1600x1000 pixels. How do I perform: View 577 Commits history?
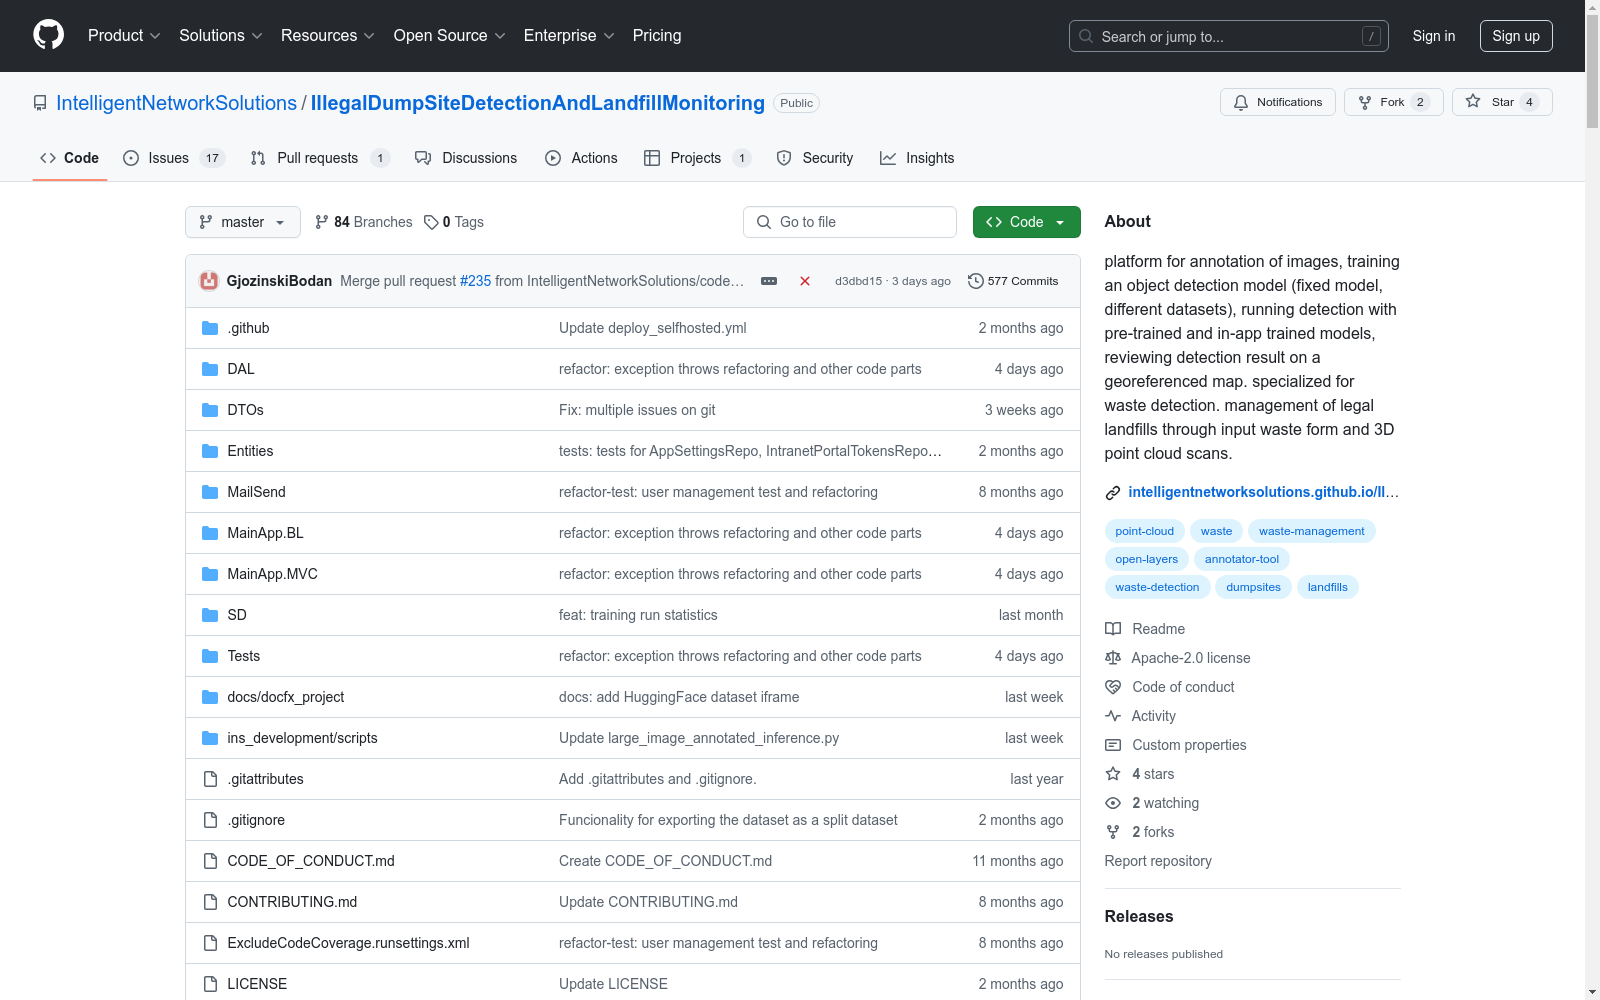tap(1013, 281)
